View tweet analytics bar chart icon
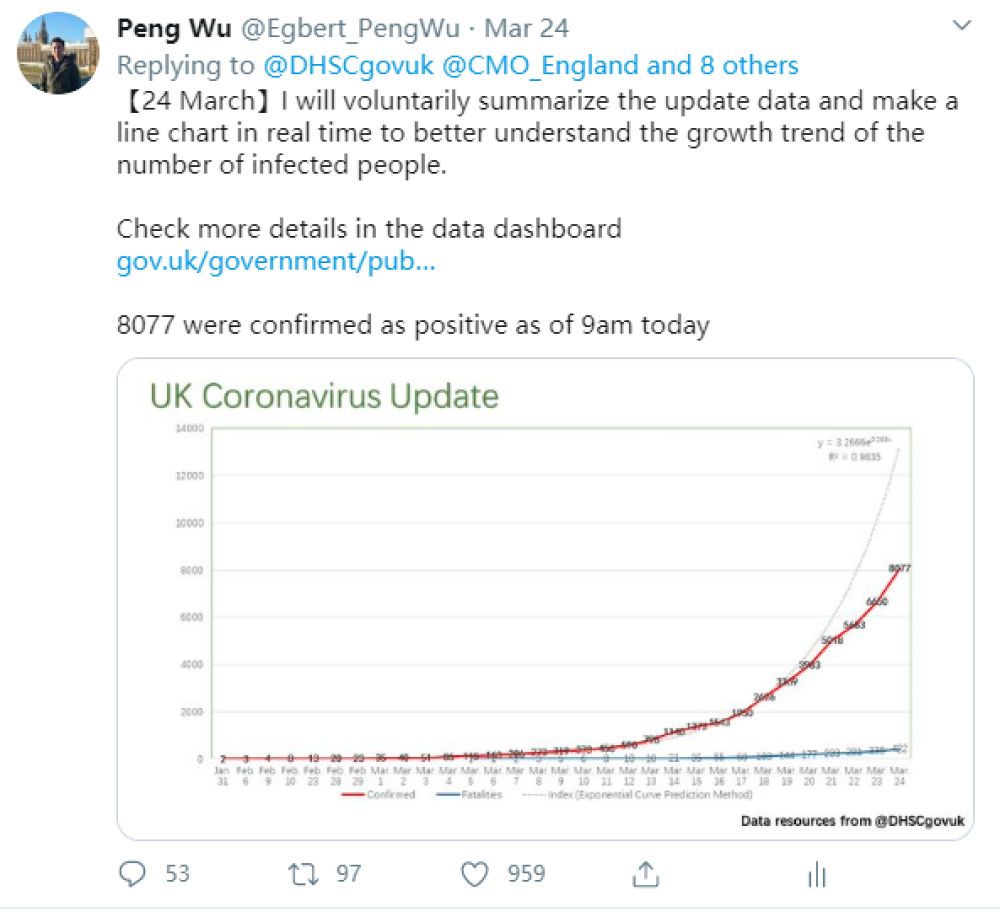Image resolution: width=1000 pixels, height=912 pixels. click(x=816, y=875)
